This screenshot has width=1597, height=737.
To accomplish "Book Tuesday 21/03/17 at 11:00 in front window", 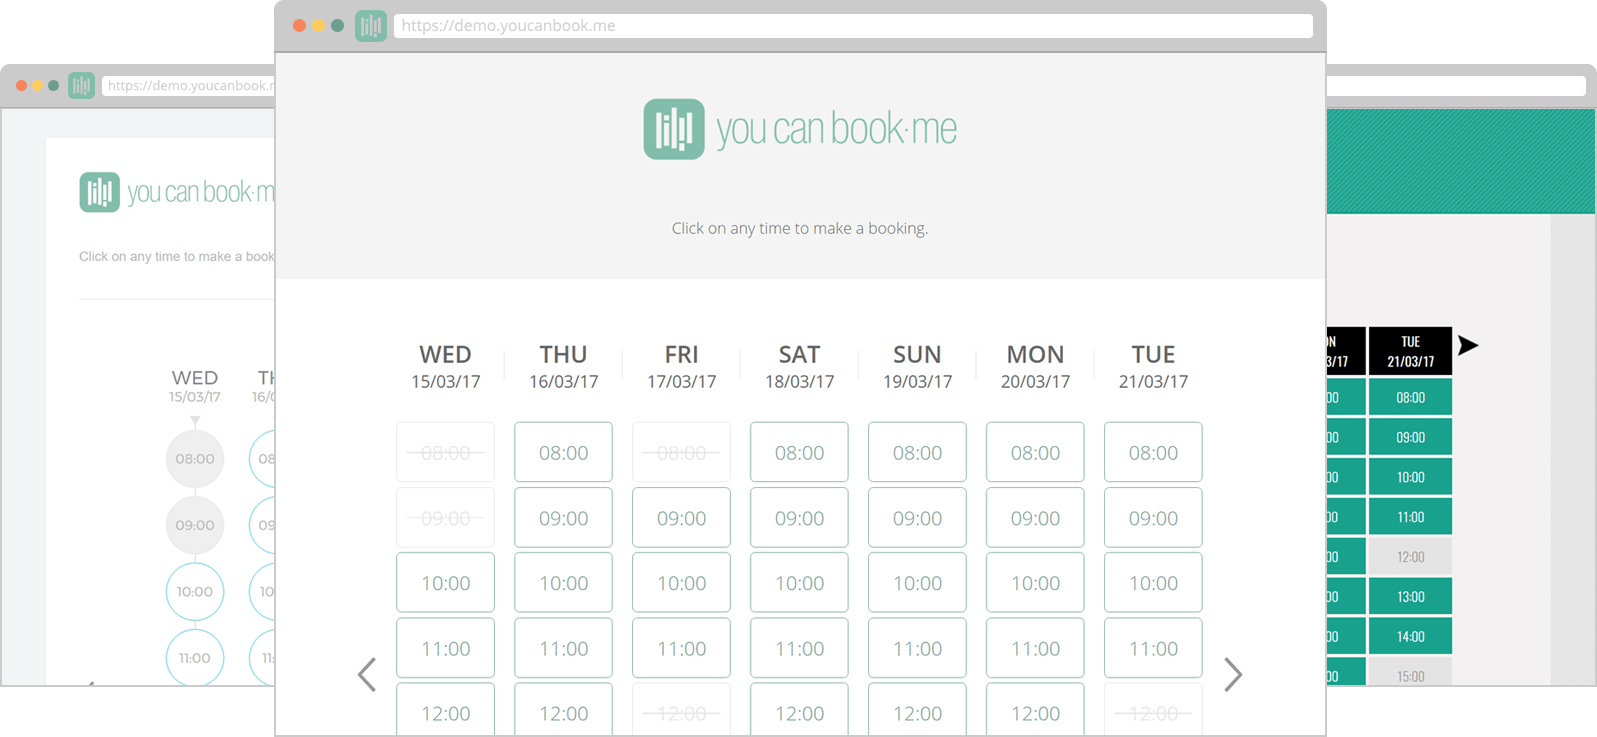I will 1154,648.
